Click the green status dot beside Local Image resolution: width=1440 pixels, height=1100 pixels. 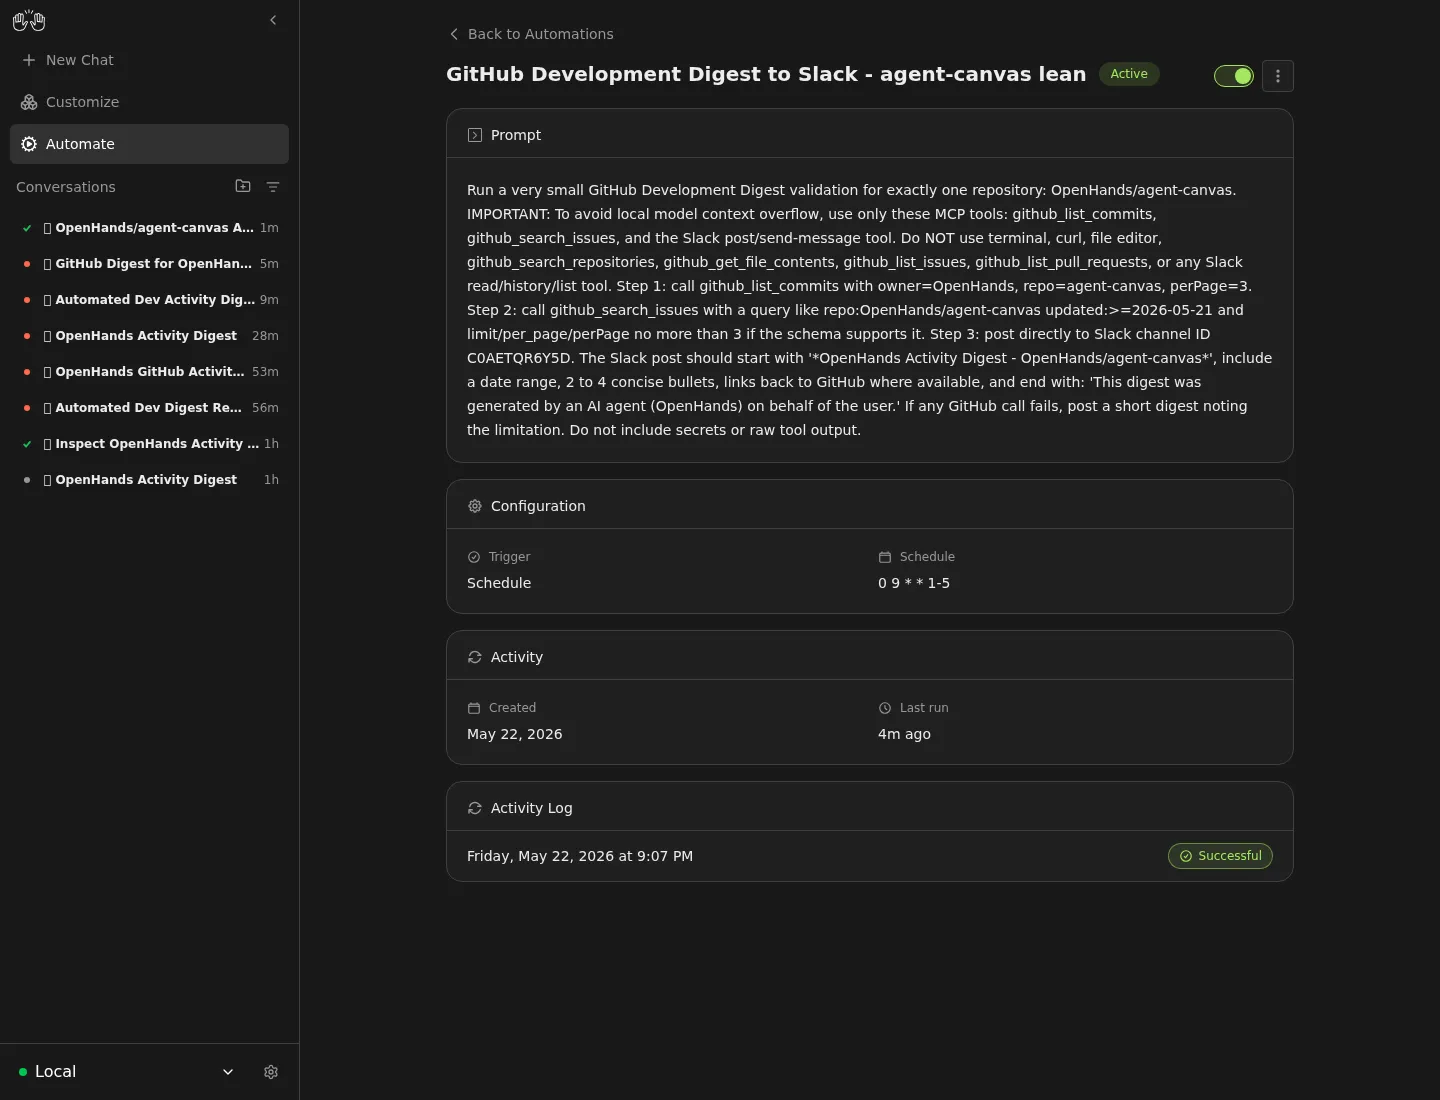click(23, 1072)
